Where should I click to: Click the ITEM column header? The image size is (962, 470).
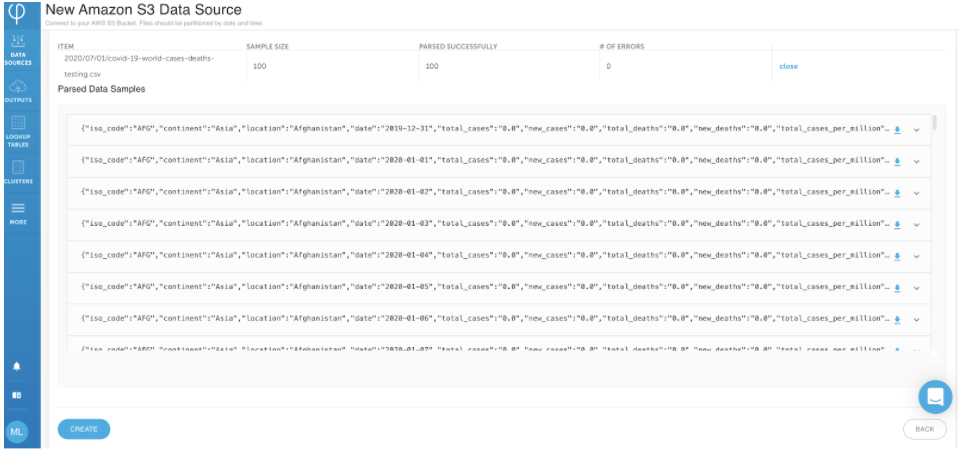(64, 46)
